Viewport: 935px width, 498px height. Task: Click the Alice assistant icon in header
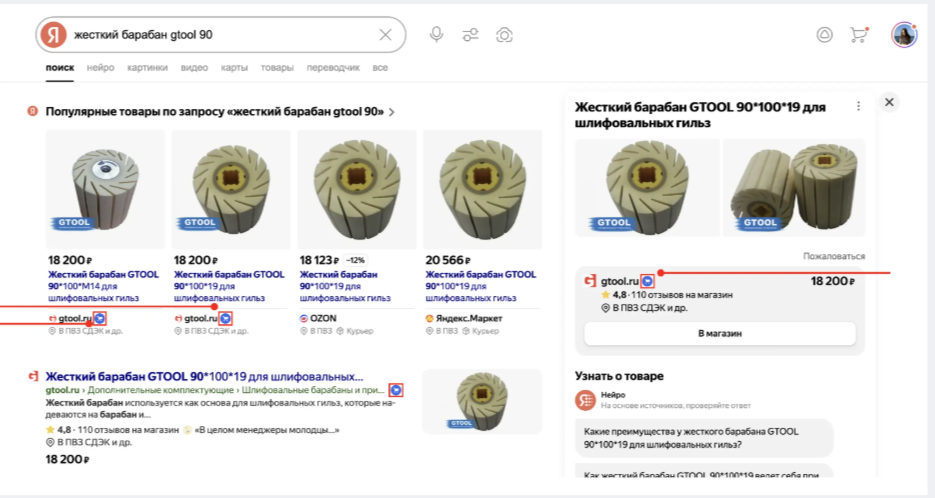[824, 34]
